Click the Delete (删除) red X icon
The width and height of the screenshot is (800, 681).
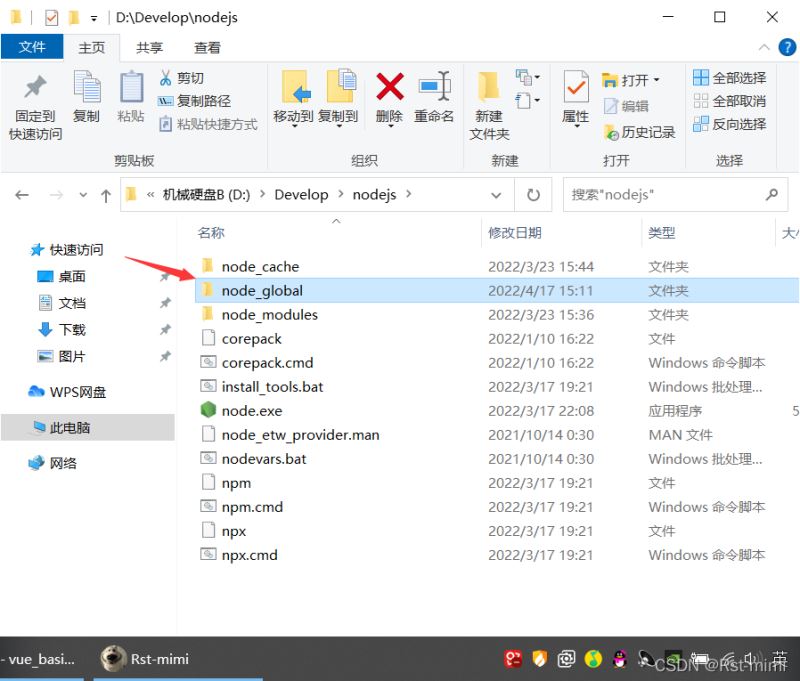point(389,90)
